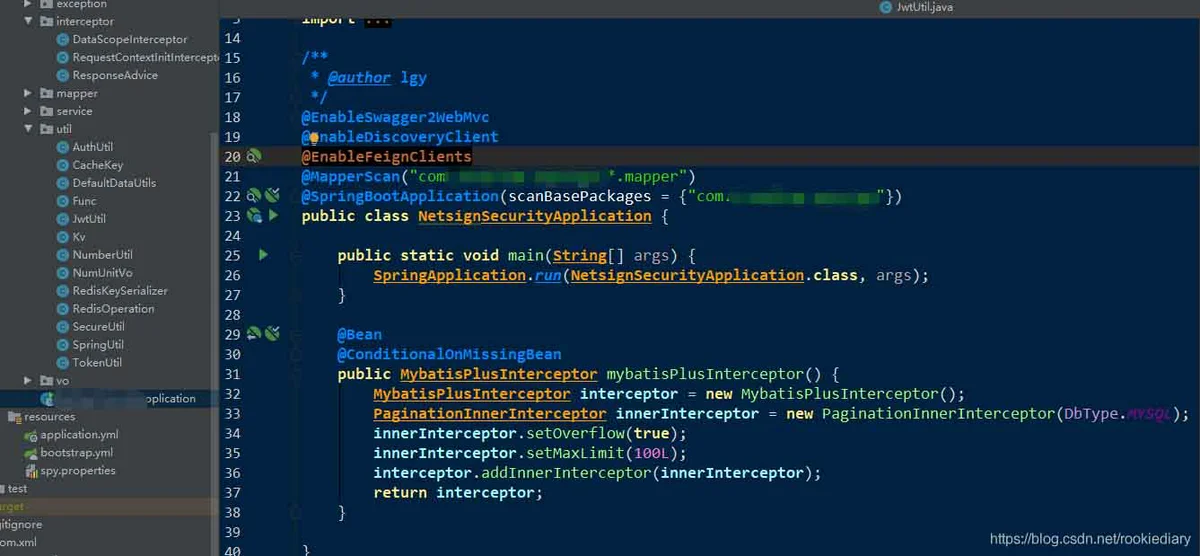The image size is (1200, 556).
Task: Expand the vo folder
Action: 29,381
